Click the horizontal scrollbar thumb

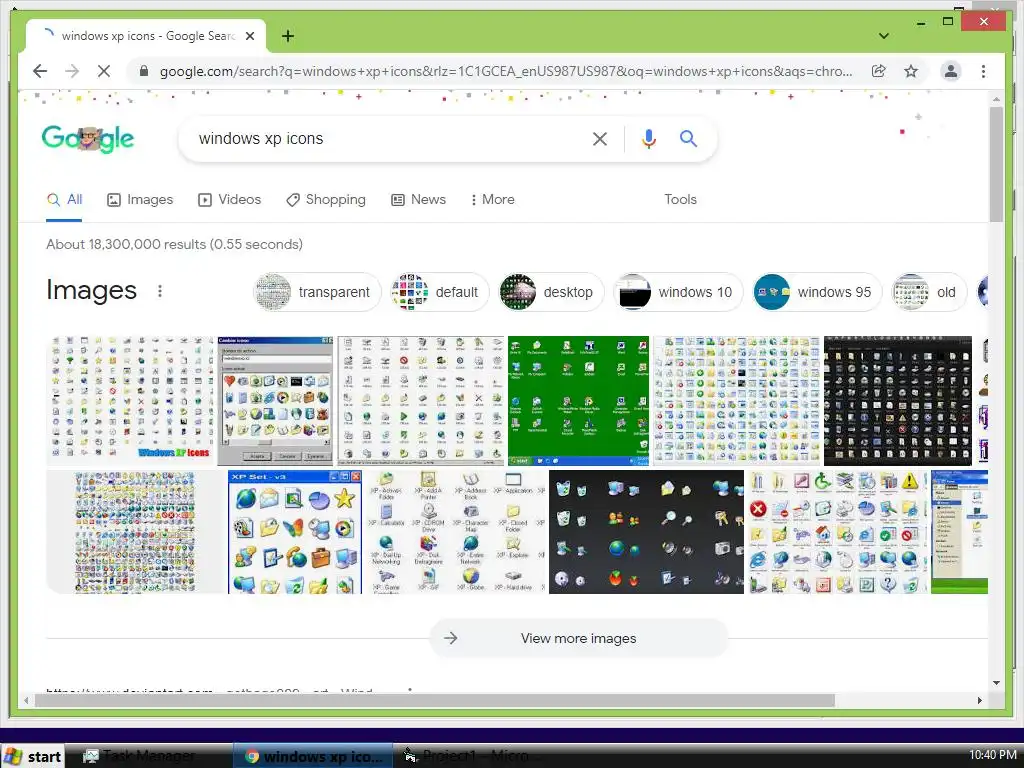(434, 700)
